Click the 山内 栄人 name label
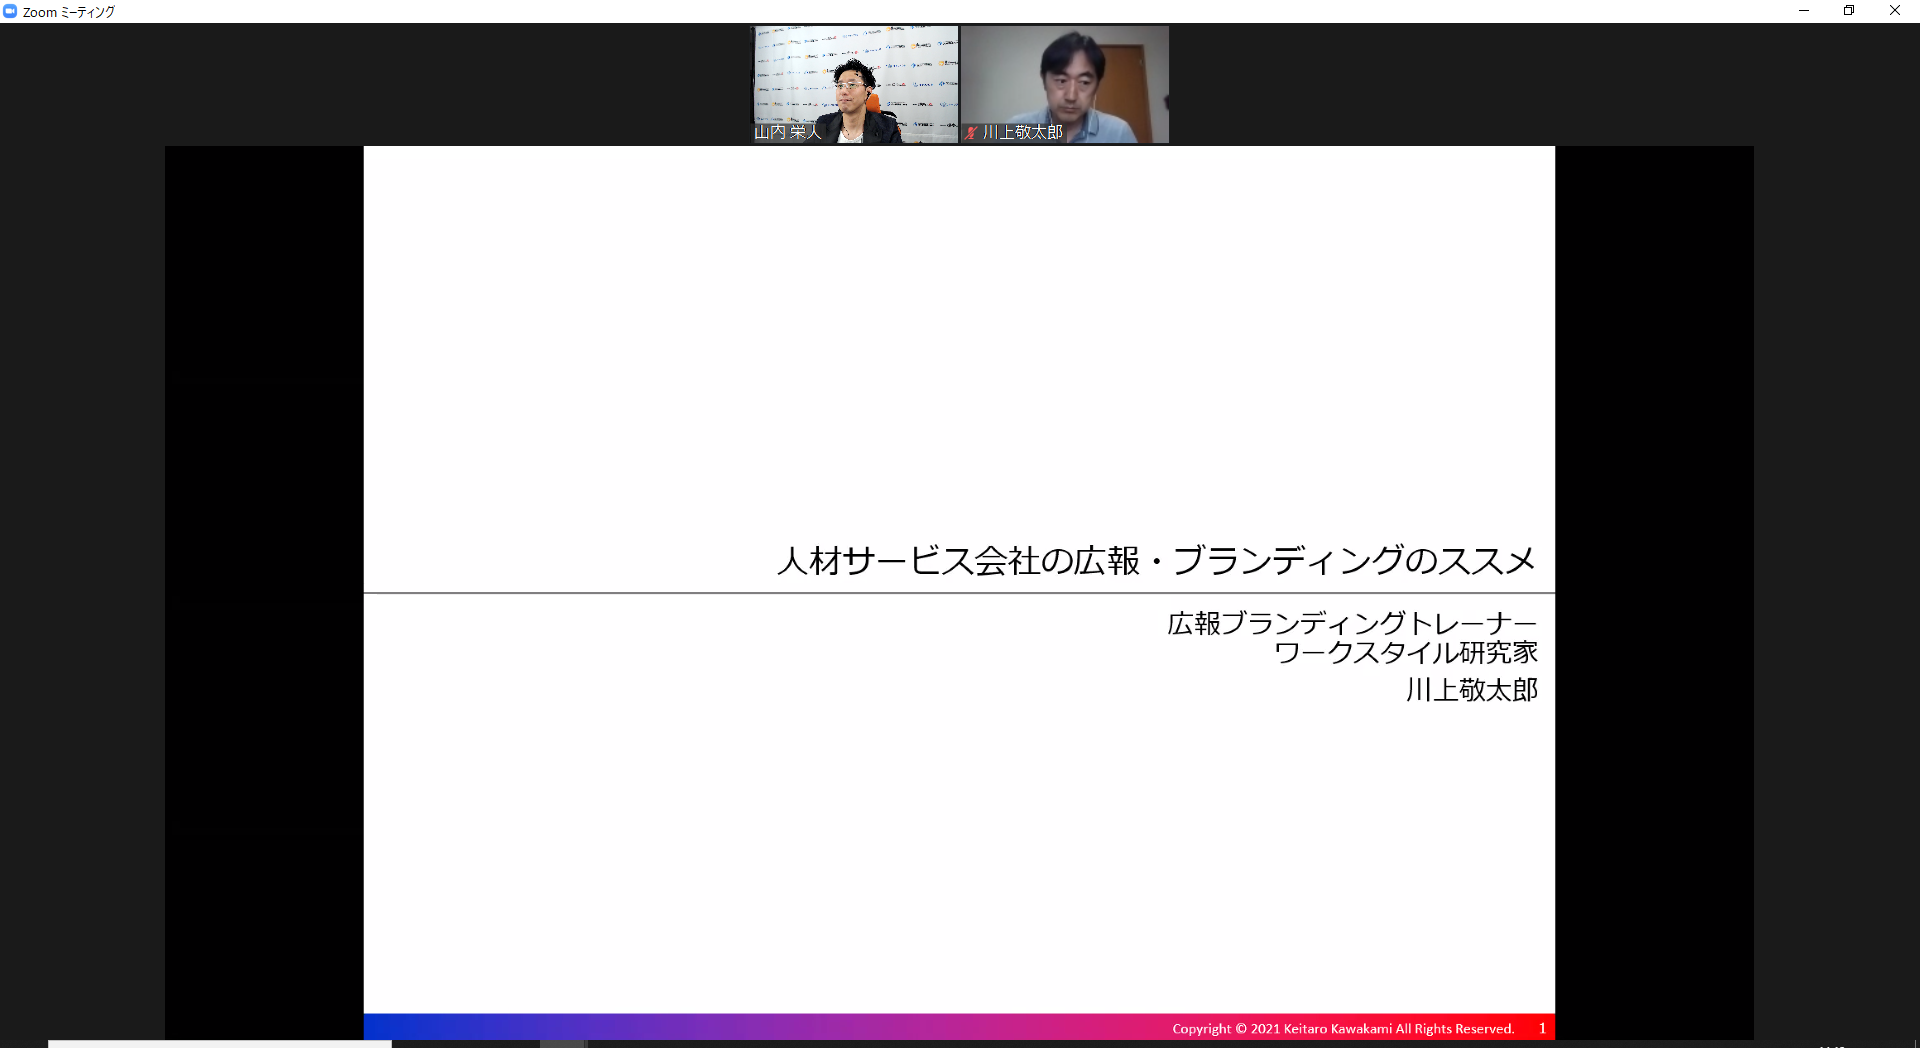 [x=787, y=132]
